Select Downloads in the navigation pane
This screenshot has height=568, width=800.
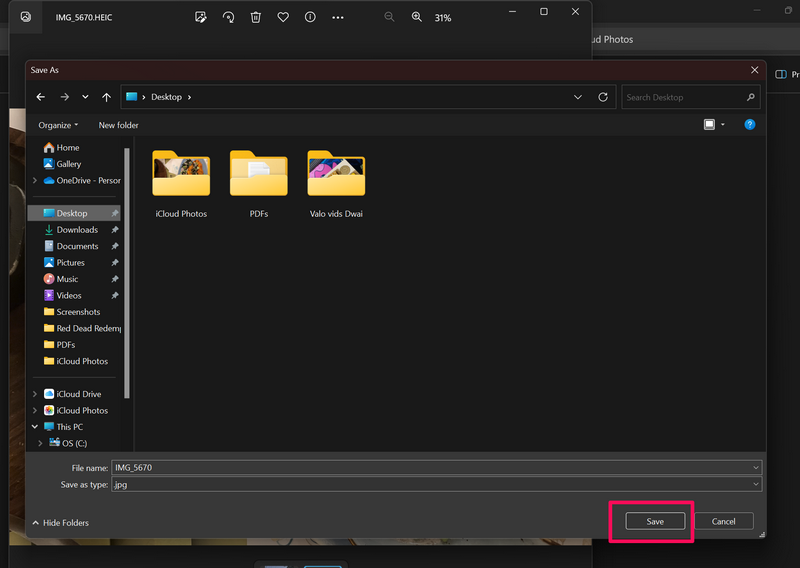(77, 230)
